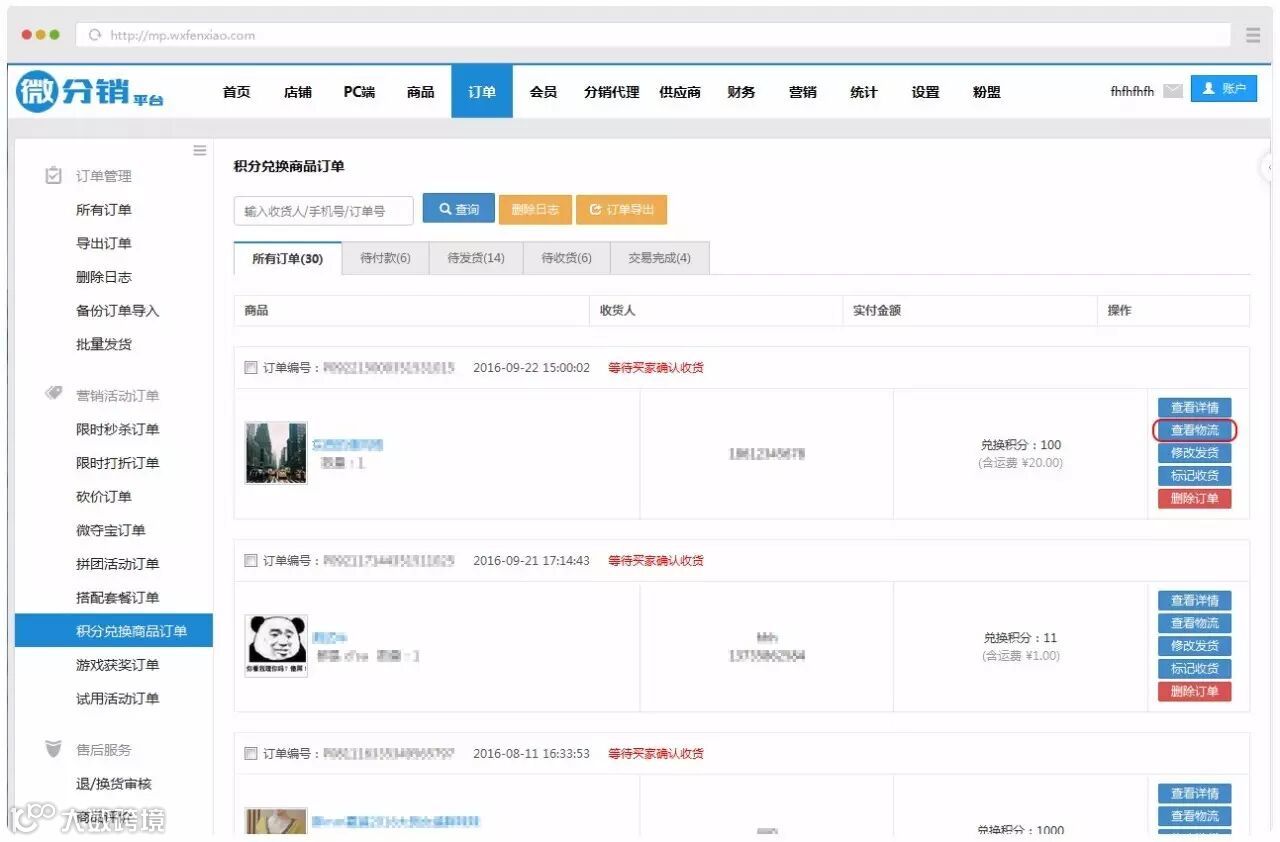The image size is (1280, 842).
Task: Click the browser address bar showing mp.wxfenxiao.com
Action: click(653, 35)
